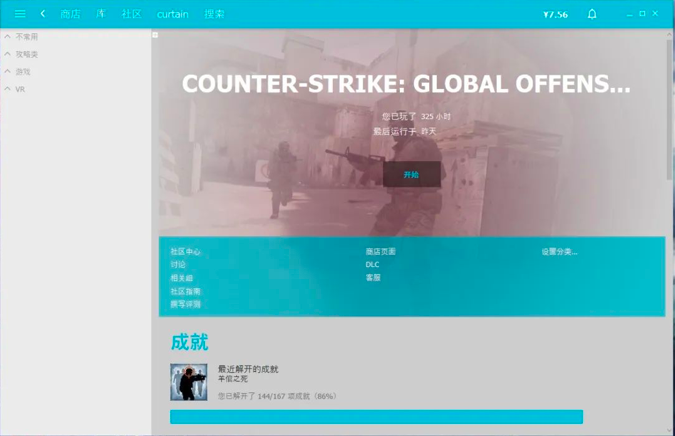Open the 社区 tab

tap(131, 14)
